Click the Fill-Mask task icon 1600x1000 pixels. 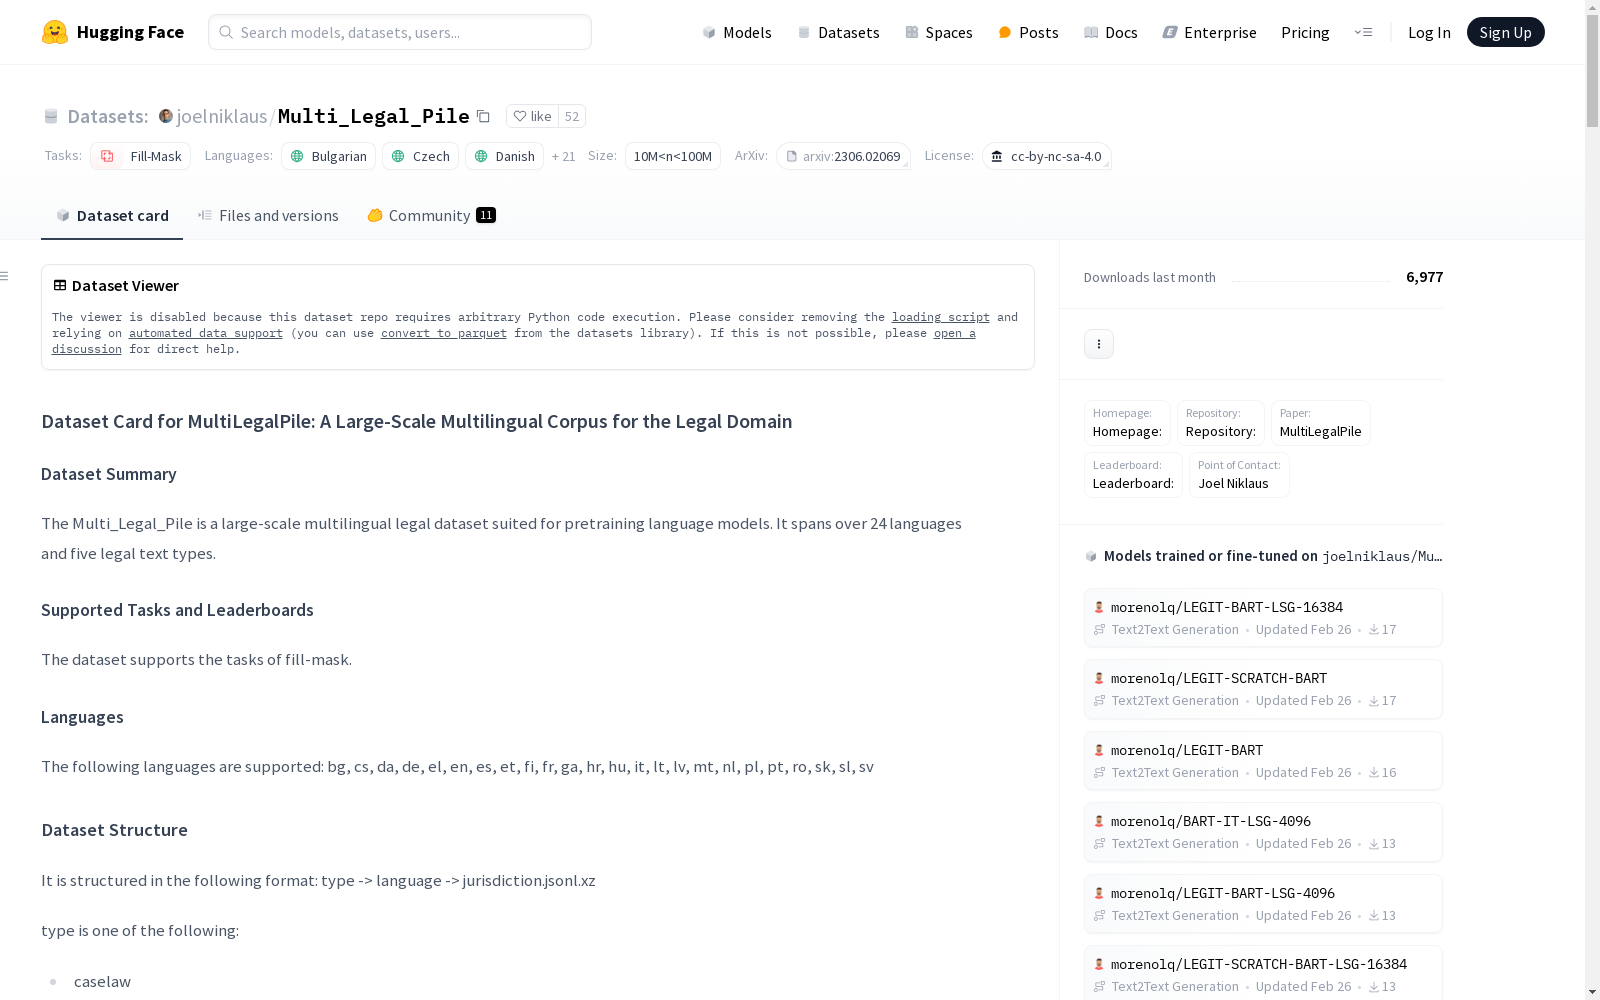coord(107,156)
